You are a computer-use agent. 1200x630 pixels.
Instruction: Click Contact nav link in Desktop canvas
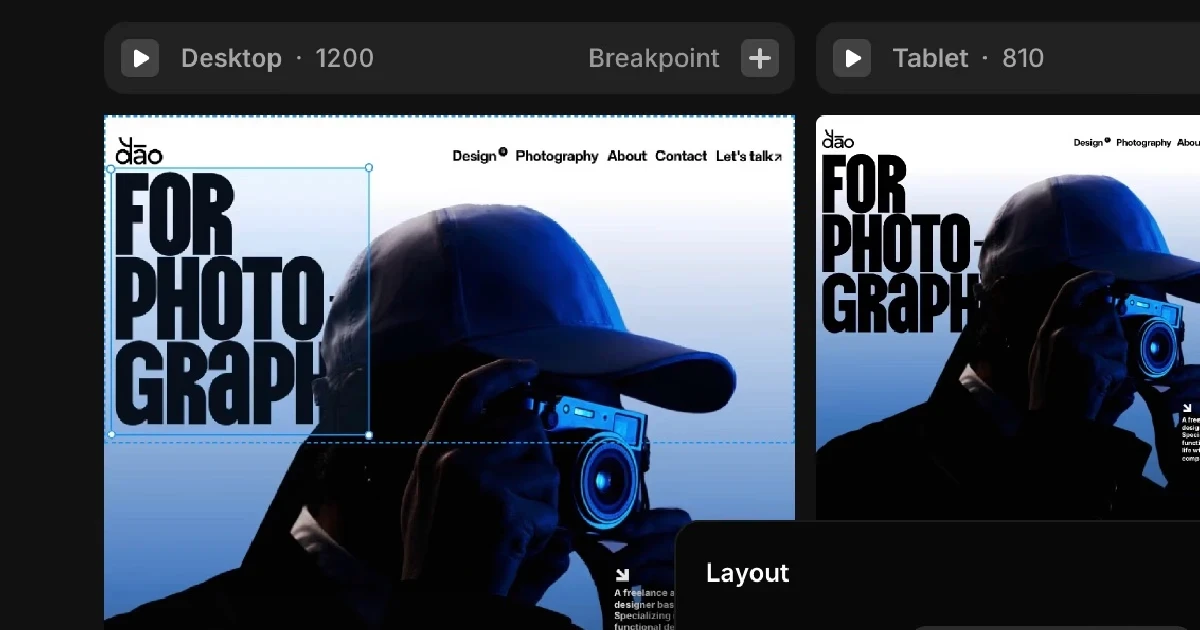(681, 156)
